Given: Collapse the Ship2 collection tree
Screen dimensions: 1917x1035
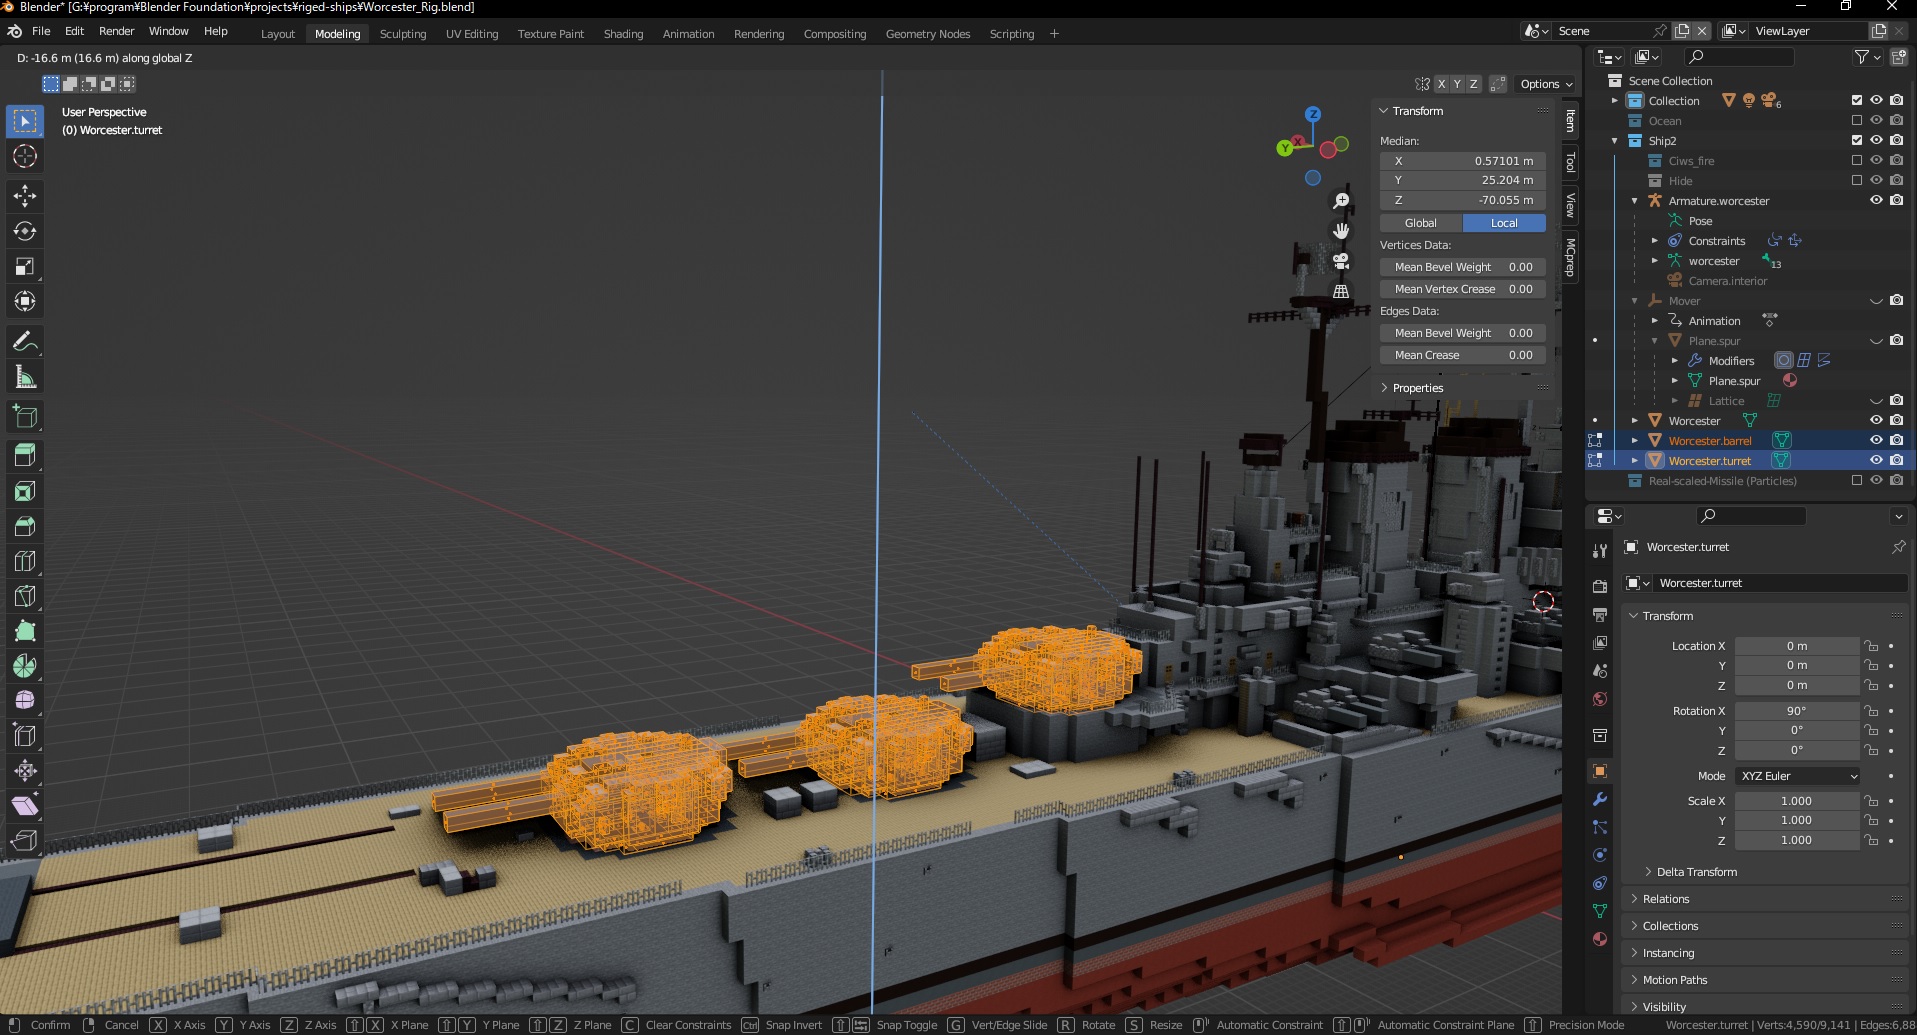Looking at the screenshot, I should coord(1615,141).
